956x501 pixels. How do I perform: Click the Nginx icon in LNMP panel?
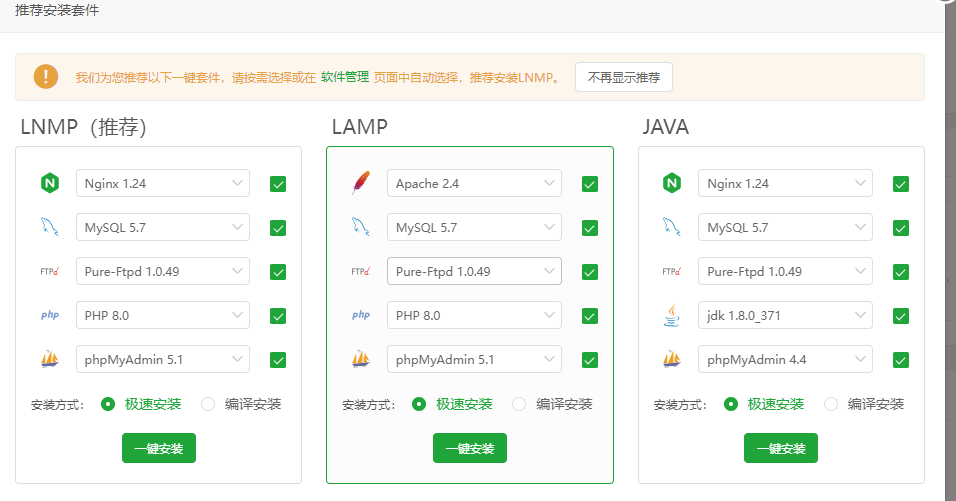click(x=49, y=184)
